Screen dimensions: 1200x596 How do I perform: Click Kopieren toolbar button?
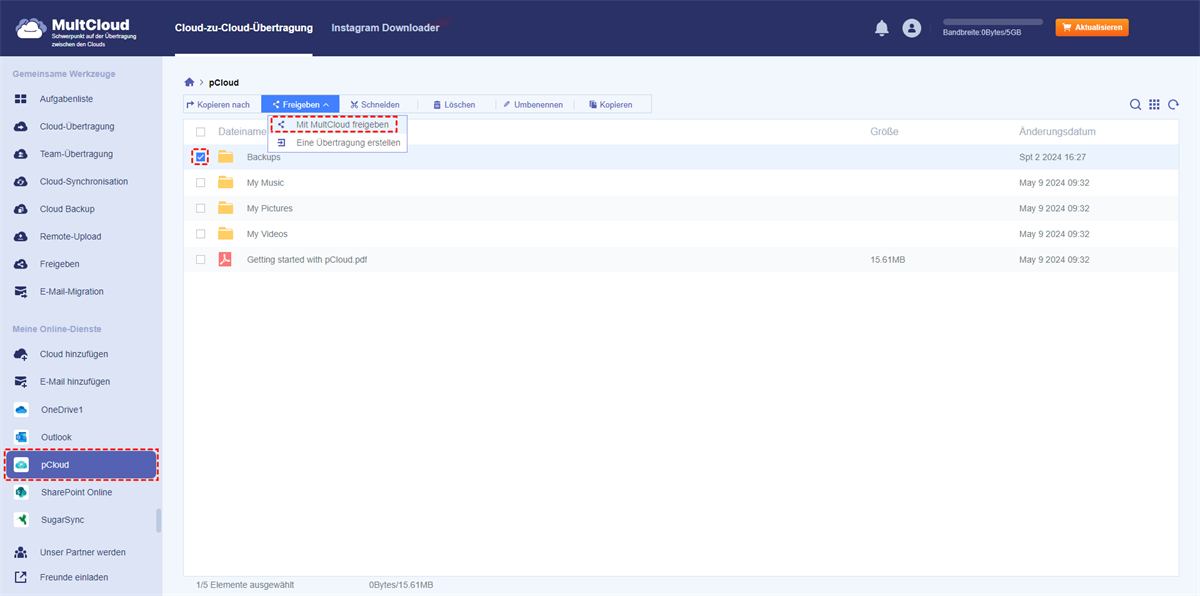pyautogui.click(x=610, y=104)
